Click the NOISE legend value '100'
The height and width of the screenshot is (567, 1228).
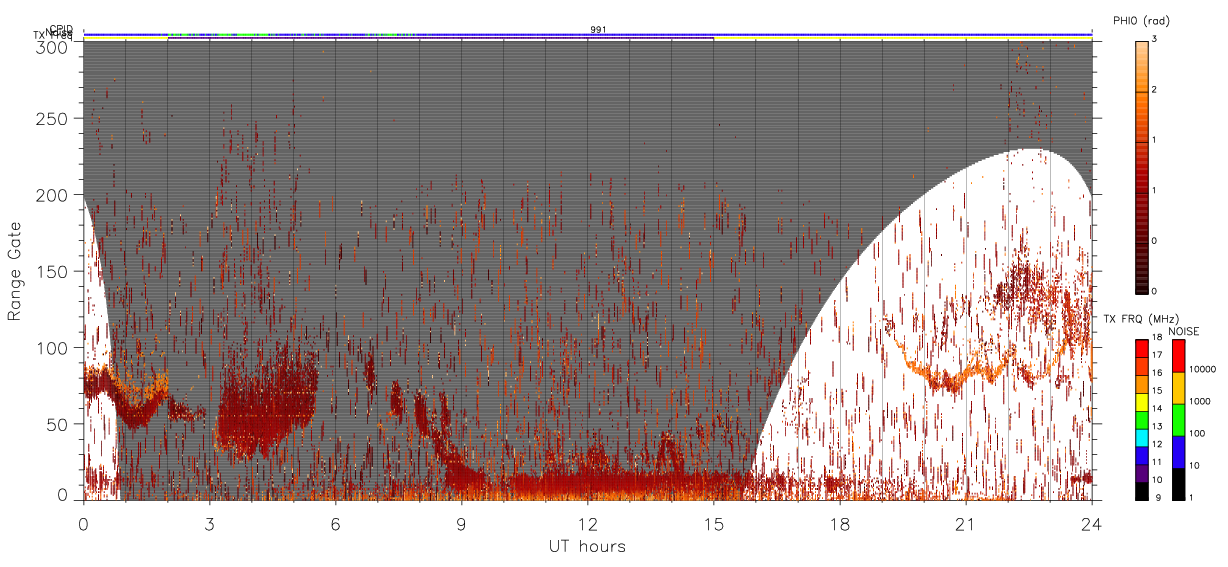tap(1197, 433)
